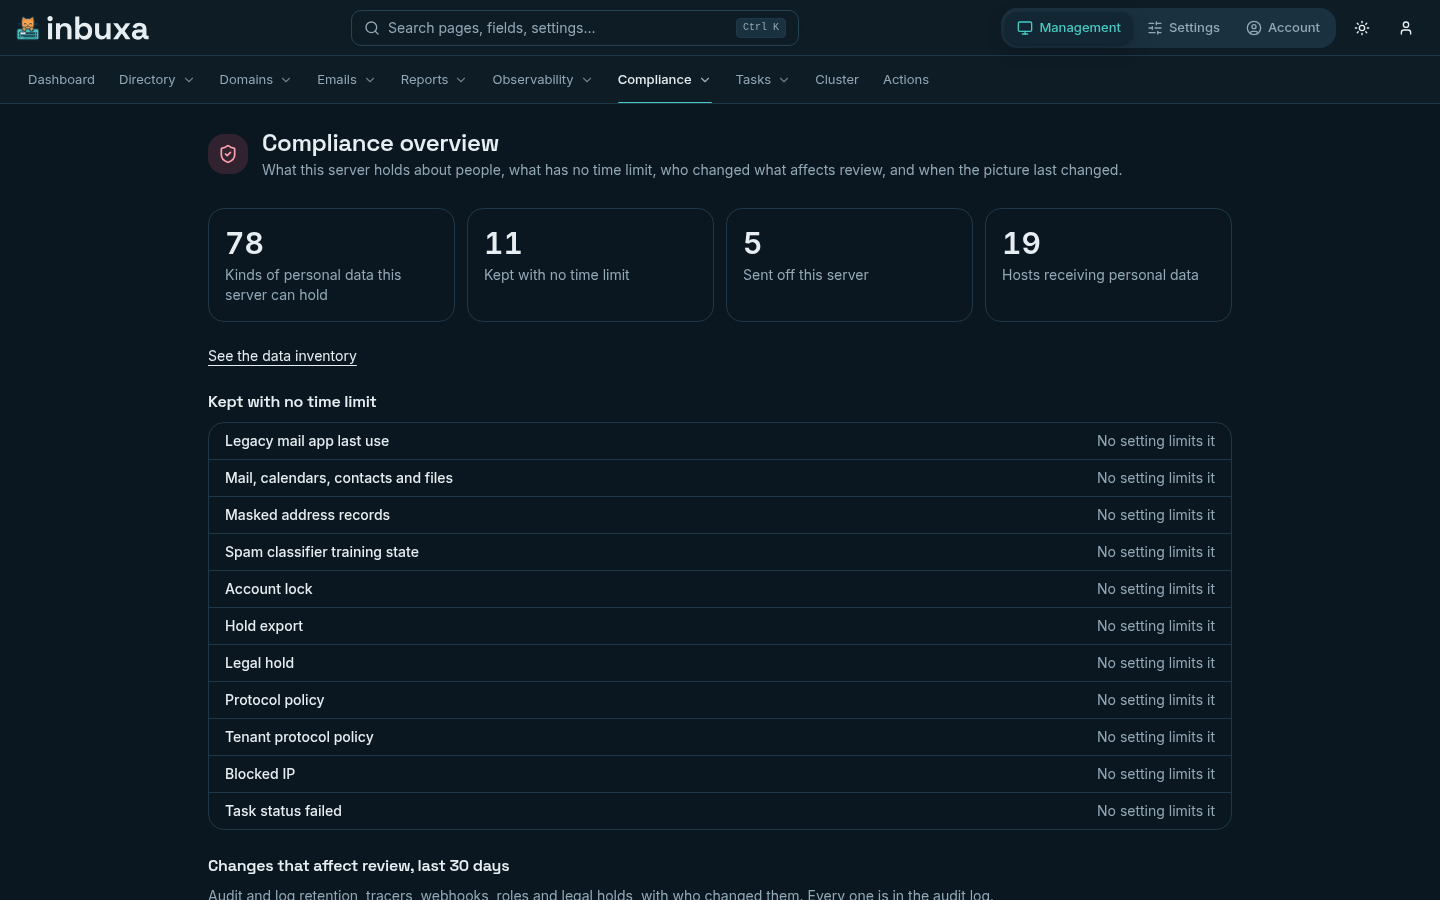The image size is (1440, 900).
Task: Click the Compliance overview shield icon
Action: coord(228,154)
